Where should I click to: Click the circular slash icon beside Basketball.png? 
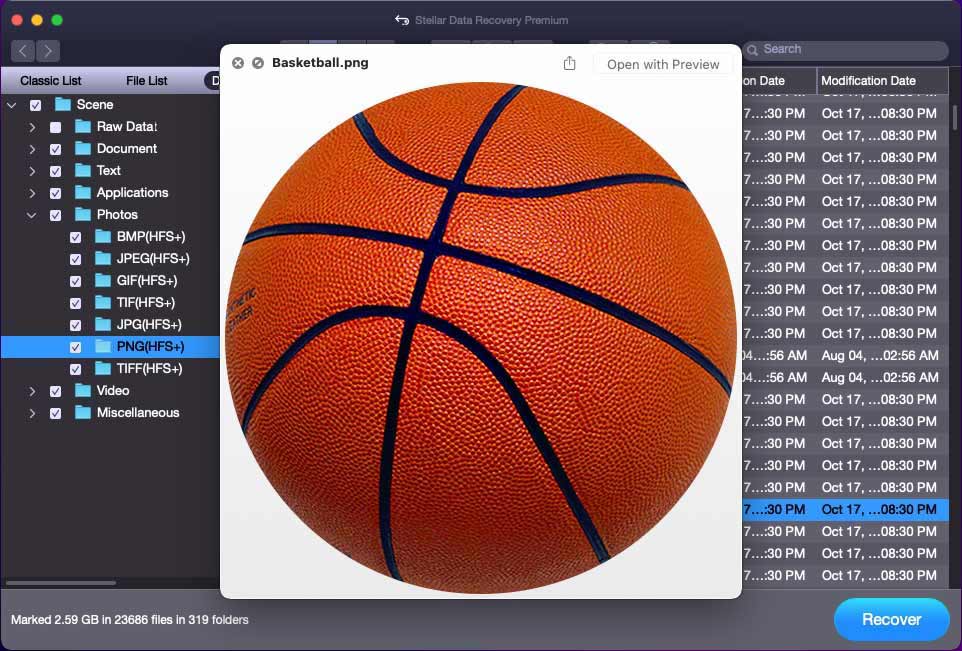coord(258,63)
